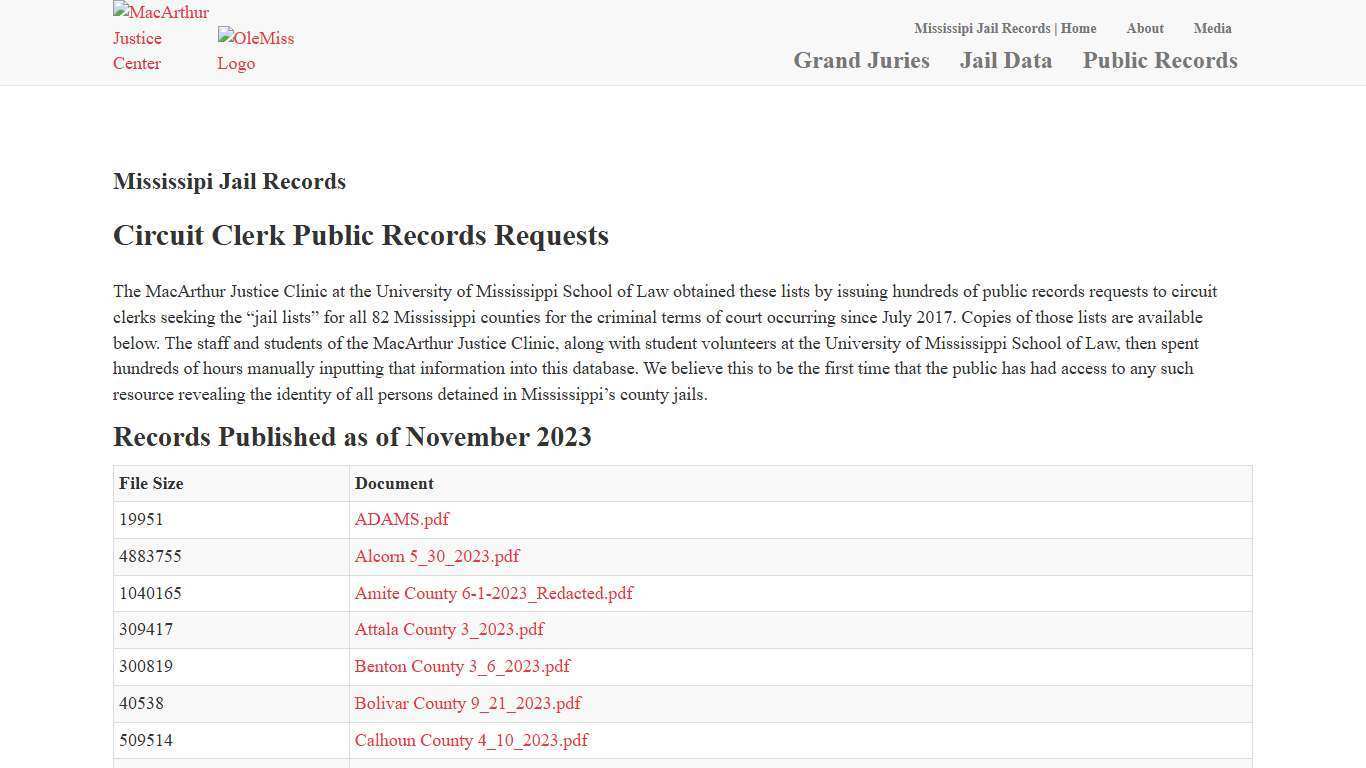Navigate to Jail Data section
This screenshot has width=1366, height=768.
1006,60
